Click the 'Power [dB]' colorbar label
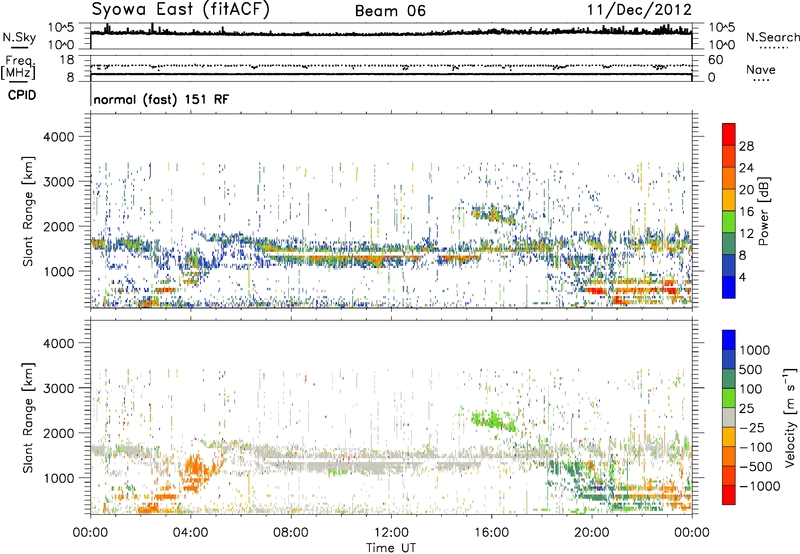Screen dimensions: 800x554 [763, 211]
